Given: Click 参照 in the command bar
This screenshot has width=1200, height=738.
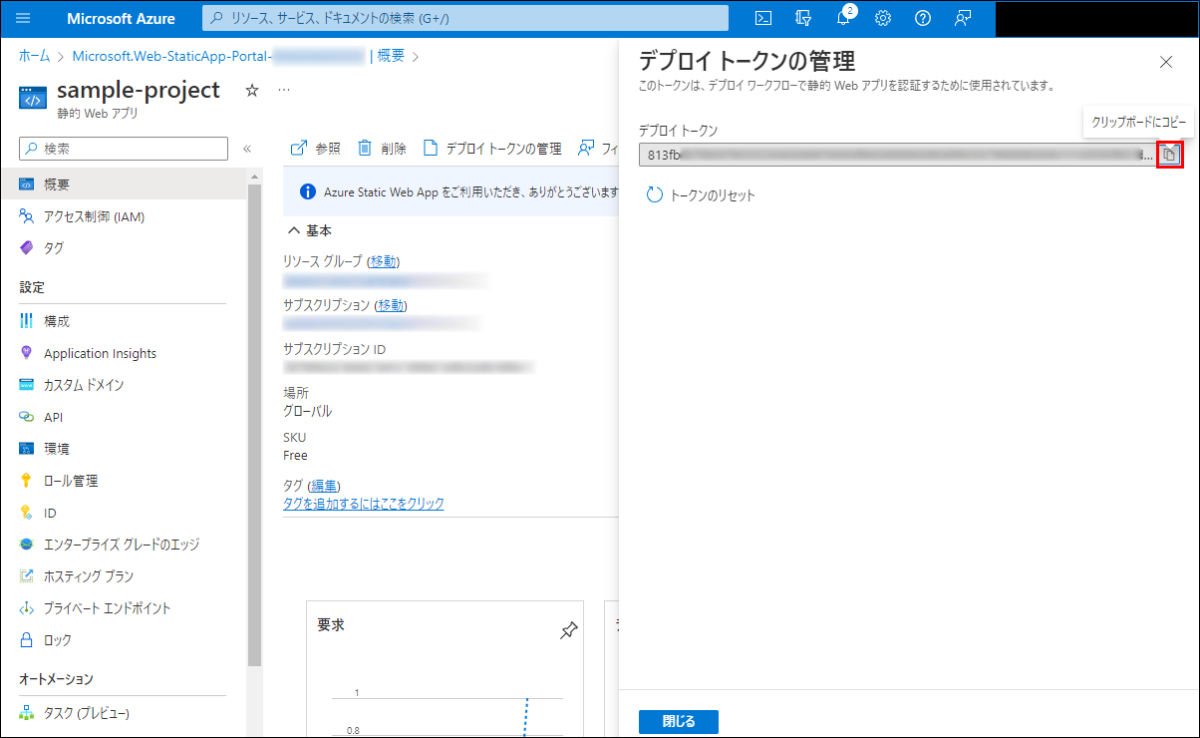Looking at the screenshot, I should [x=315, y=148].
